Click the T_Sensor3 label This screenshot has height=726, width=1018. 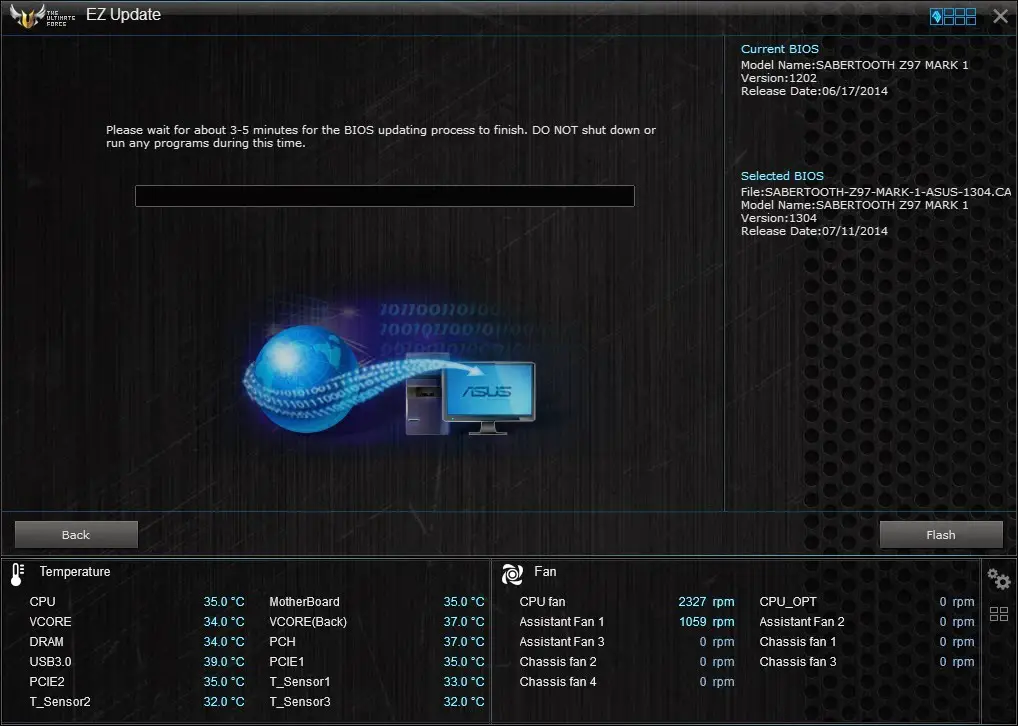coord(300,702)
